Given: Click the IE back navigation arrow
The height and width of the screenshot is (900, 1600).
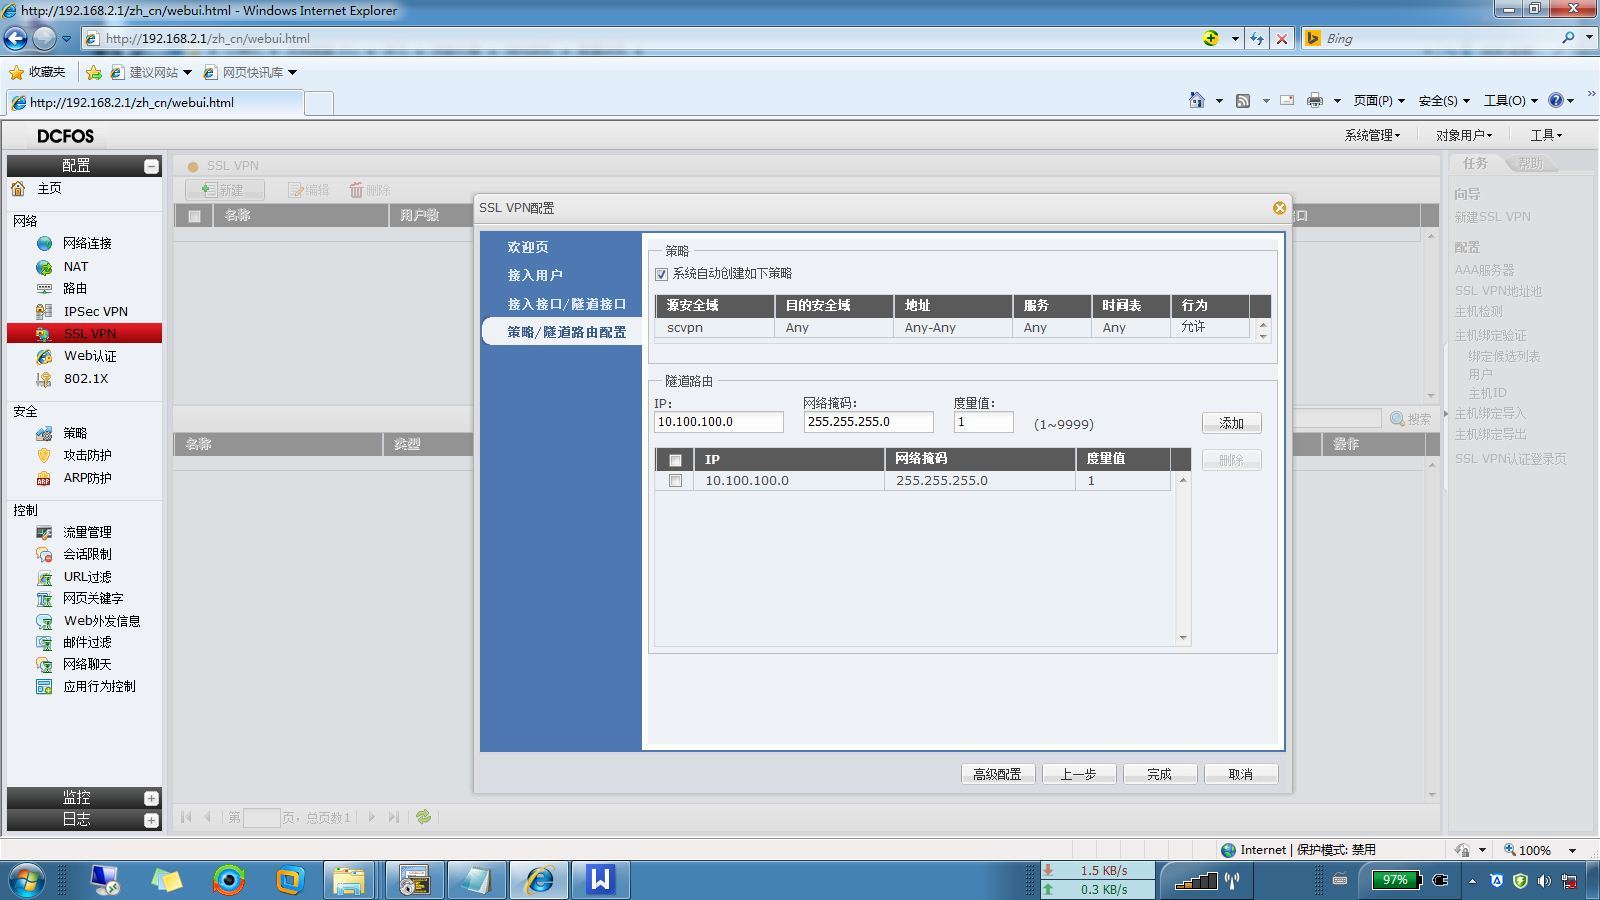Looking at the screenshot, I should coord(16,38).
